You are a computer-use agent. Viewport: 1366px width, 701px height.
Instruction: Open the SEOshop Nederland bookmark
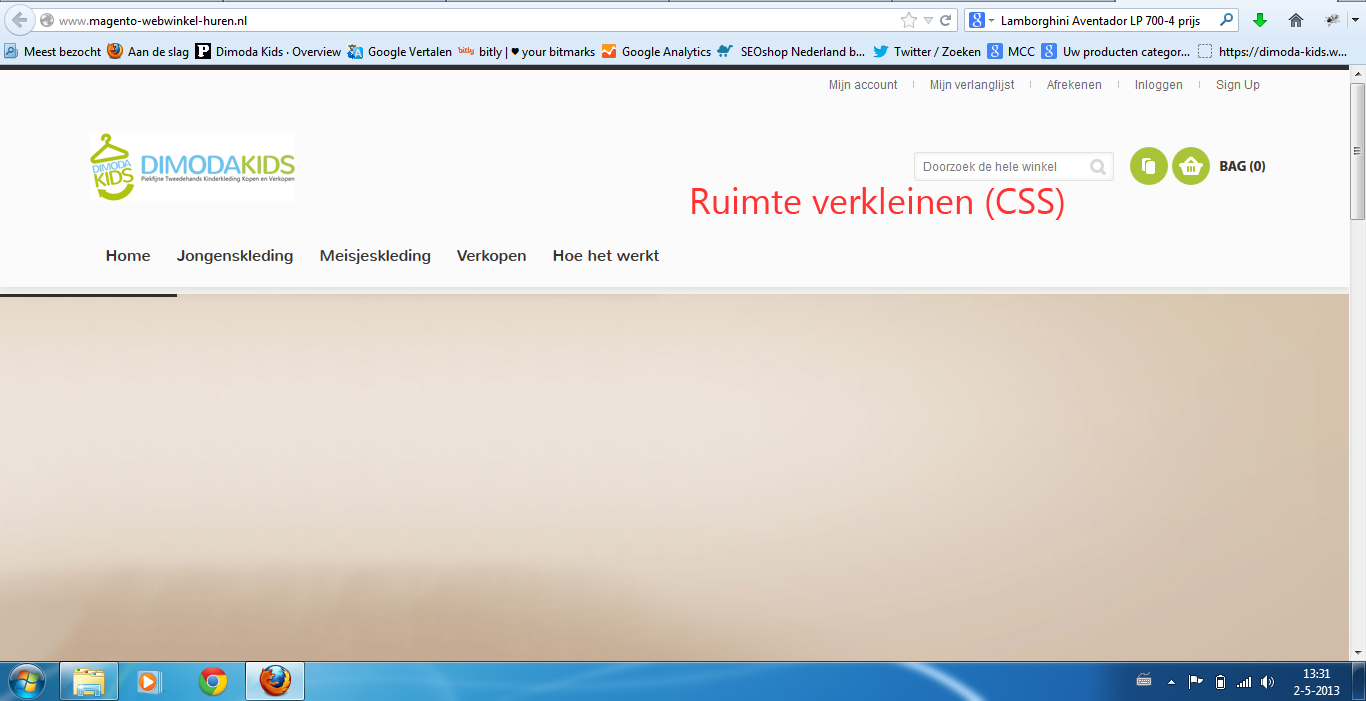click(792, 51)
